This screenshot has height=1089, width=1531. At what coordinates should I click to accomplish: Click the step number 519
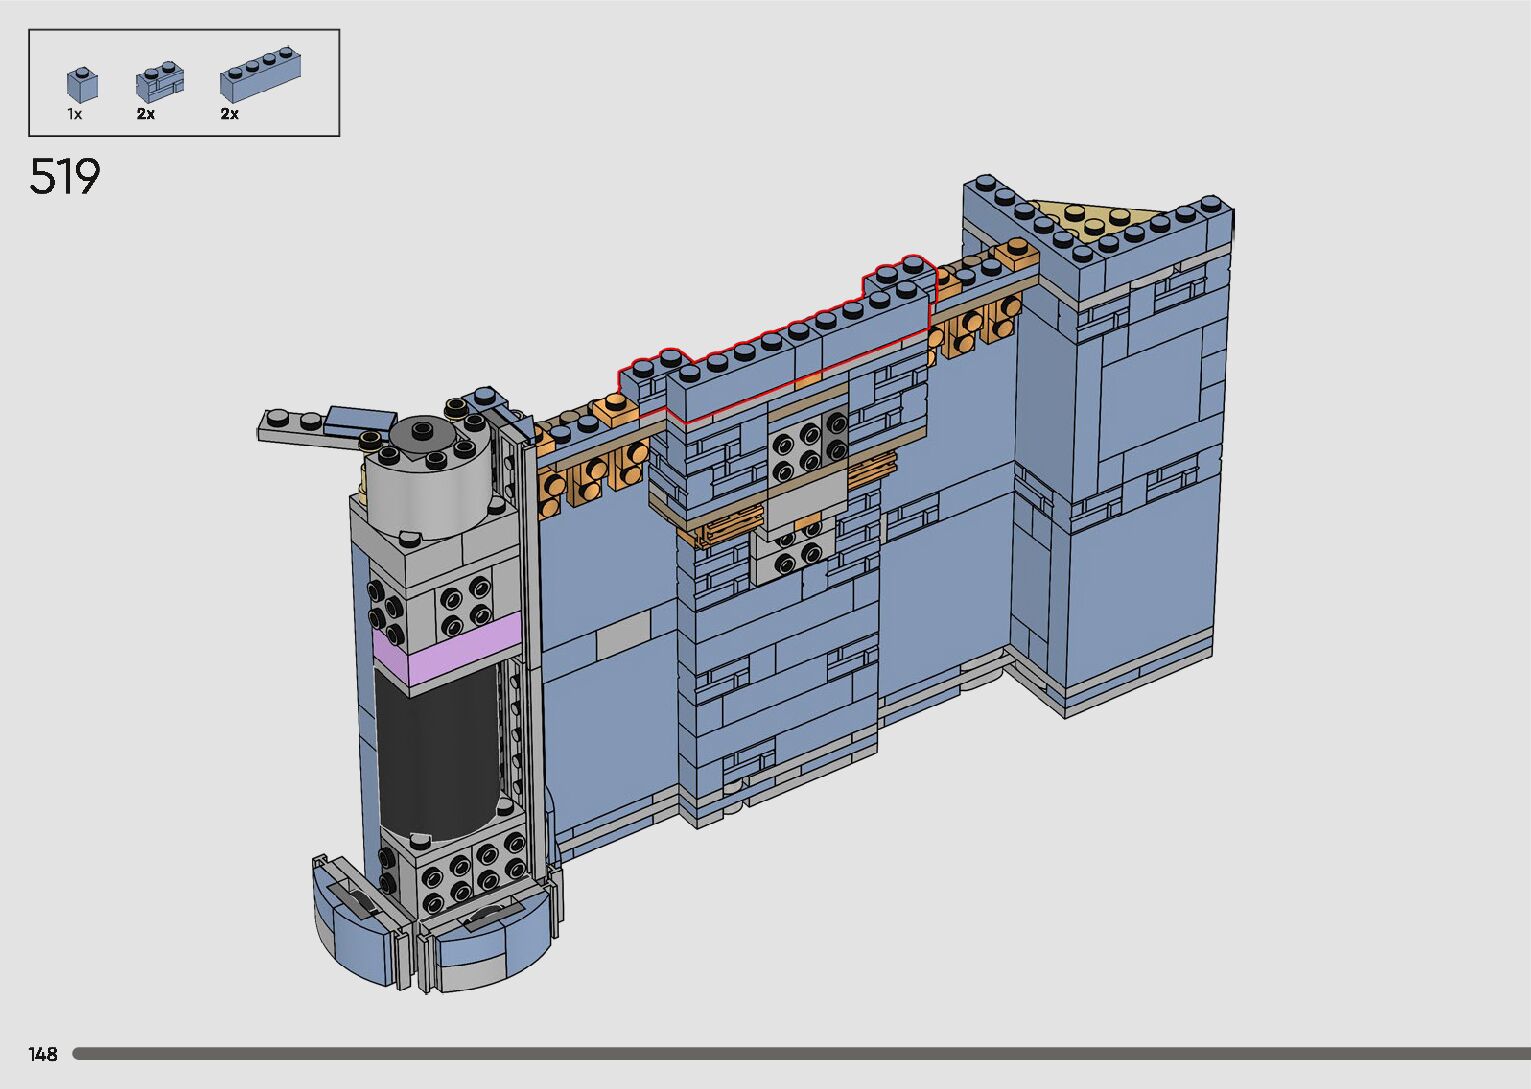[65, 177]
